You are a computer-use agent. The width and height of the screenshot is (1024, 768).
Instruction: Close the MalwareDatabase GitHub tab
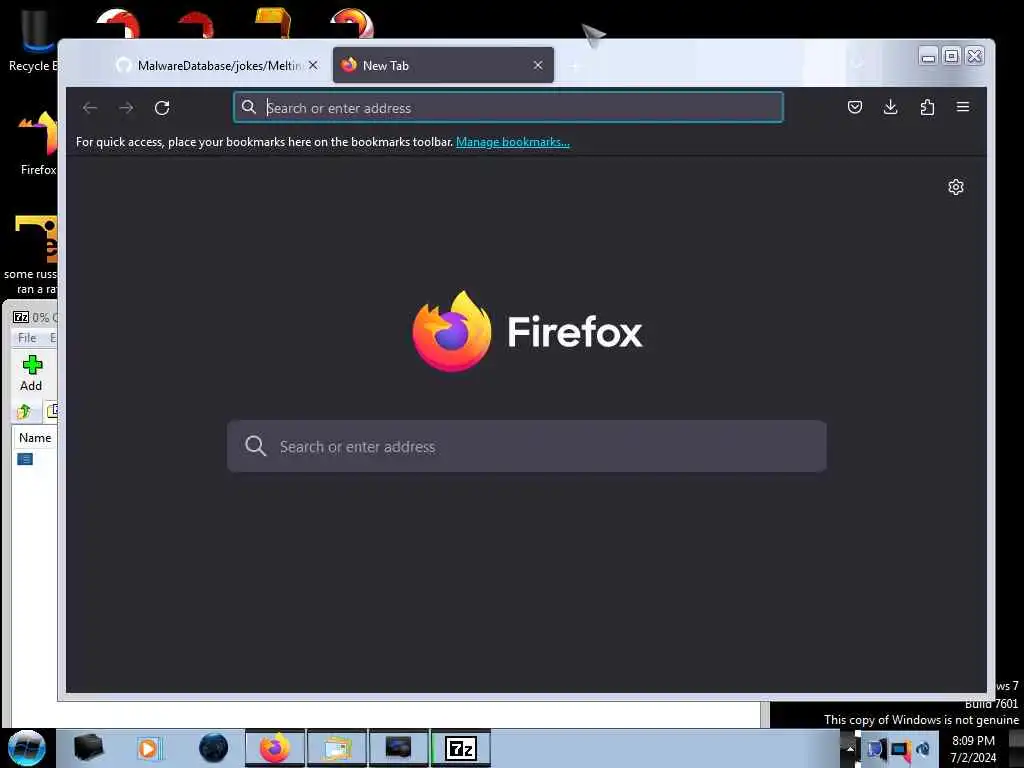tap(313, 65)
